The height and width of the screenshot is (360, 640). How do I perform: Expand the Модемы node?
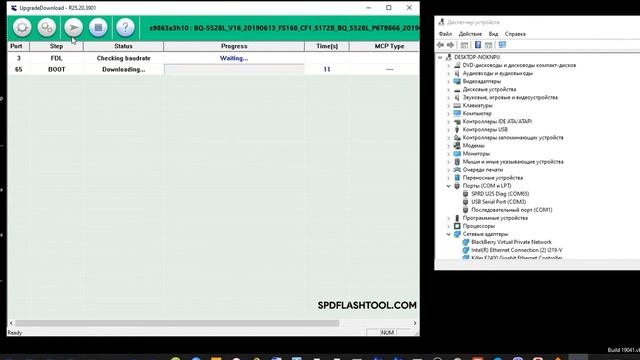pyautogui.click(x=448, y=146)
